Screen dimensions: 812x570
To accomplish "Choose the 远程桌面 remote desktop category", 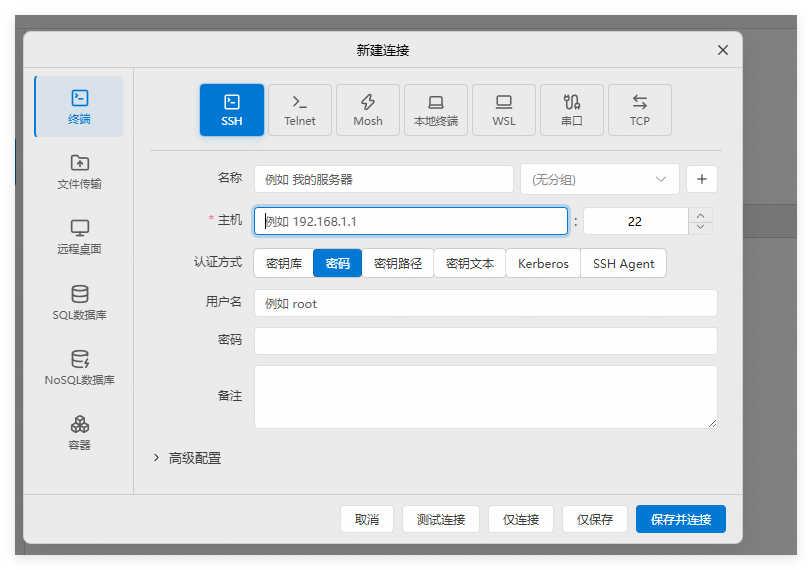I will click(79, 237).
